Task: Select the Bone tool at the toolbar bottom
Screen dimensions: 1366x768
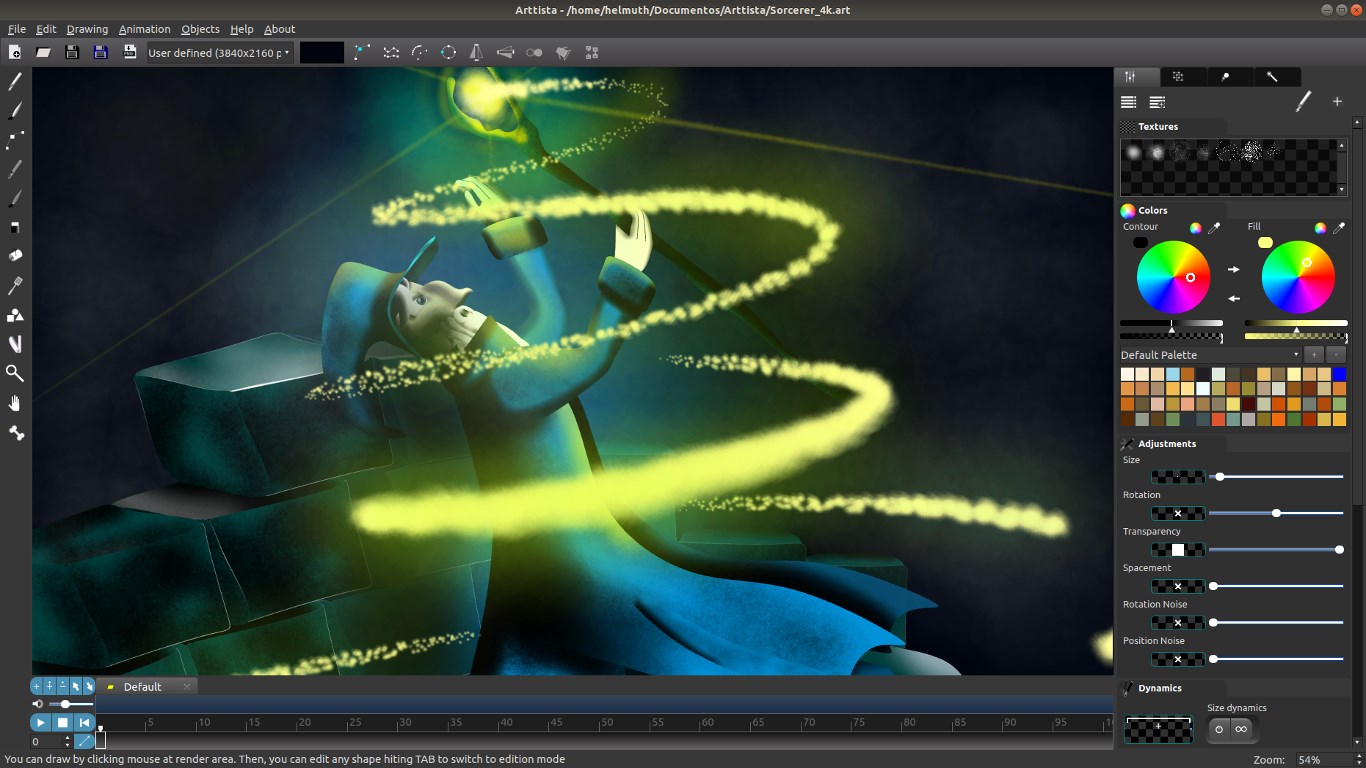Action: pos(14,433)
